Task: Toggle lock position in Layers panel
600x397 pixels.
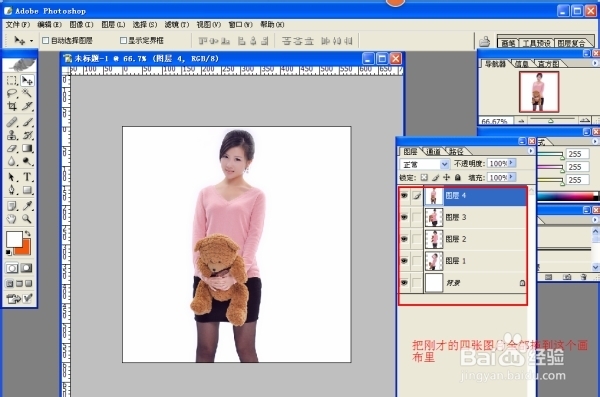Action: click(447, 178)
